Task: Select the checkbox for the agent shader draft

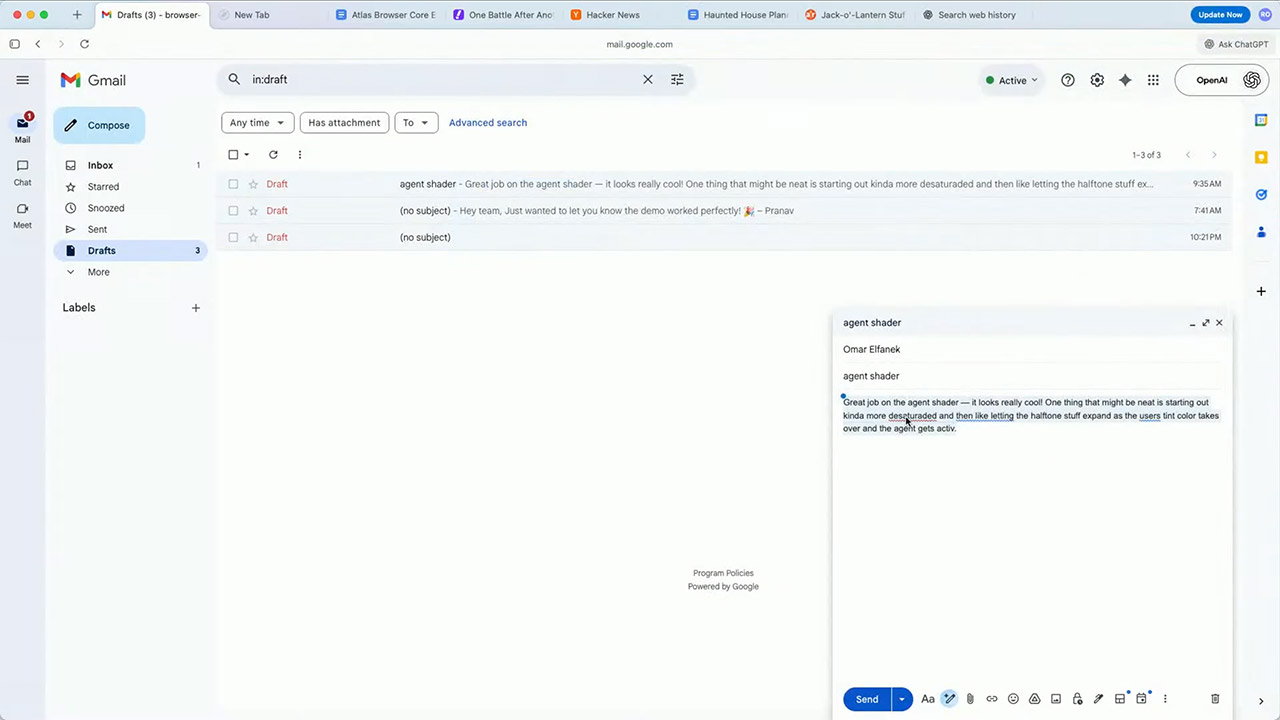Action: [233, 184]
